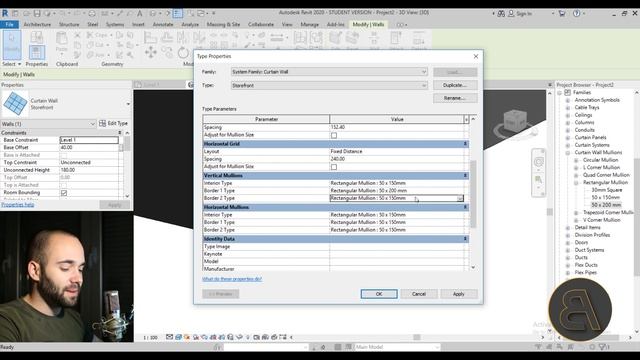
Task: Toggle the Top is Attached checkbox
Action: [x=63, y=185]
